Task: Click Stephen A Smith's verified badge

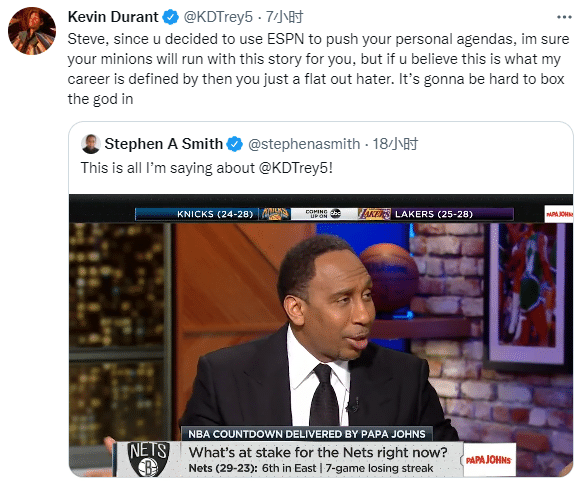Action: [x=235, y=144]
